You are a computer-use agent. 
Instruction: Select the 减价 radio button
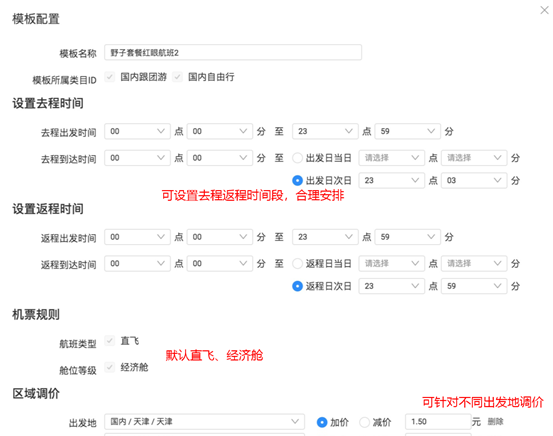364,422
